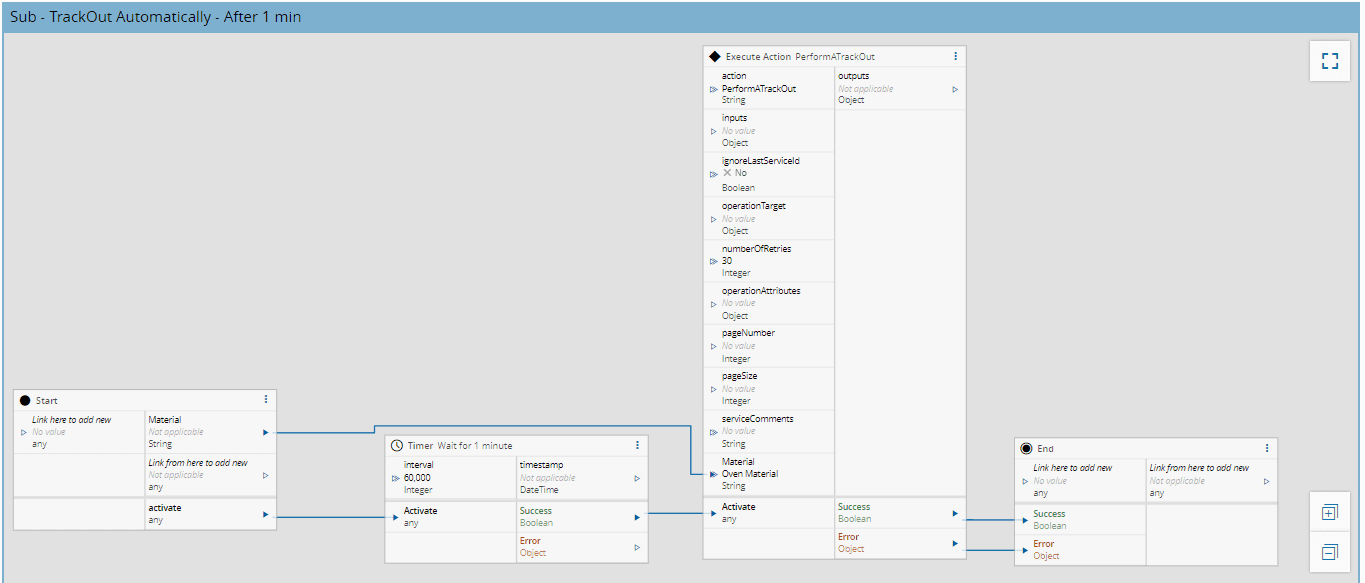Open the Start node options menu
The height and width of the screenshot is (583, 1365).
coord(266,399)
